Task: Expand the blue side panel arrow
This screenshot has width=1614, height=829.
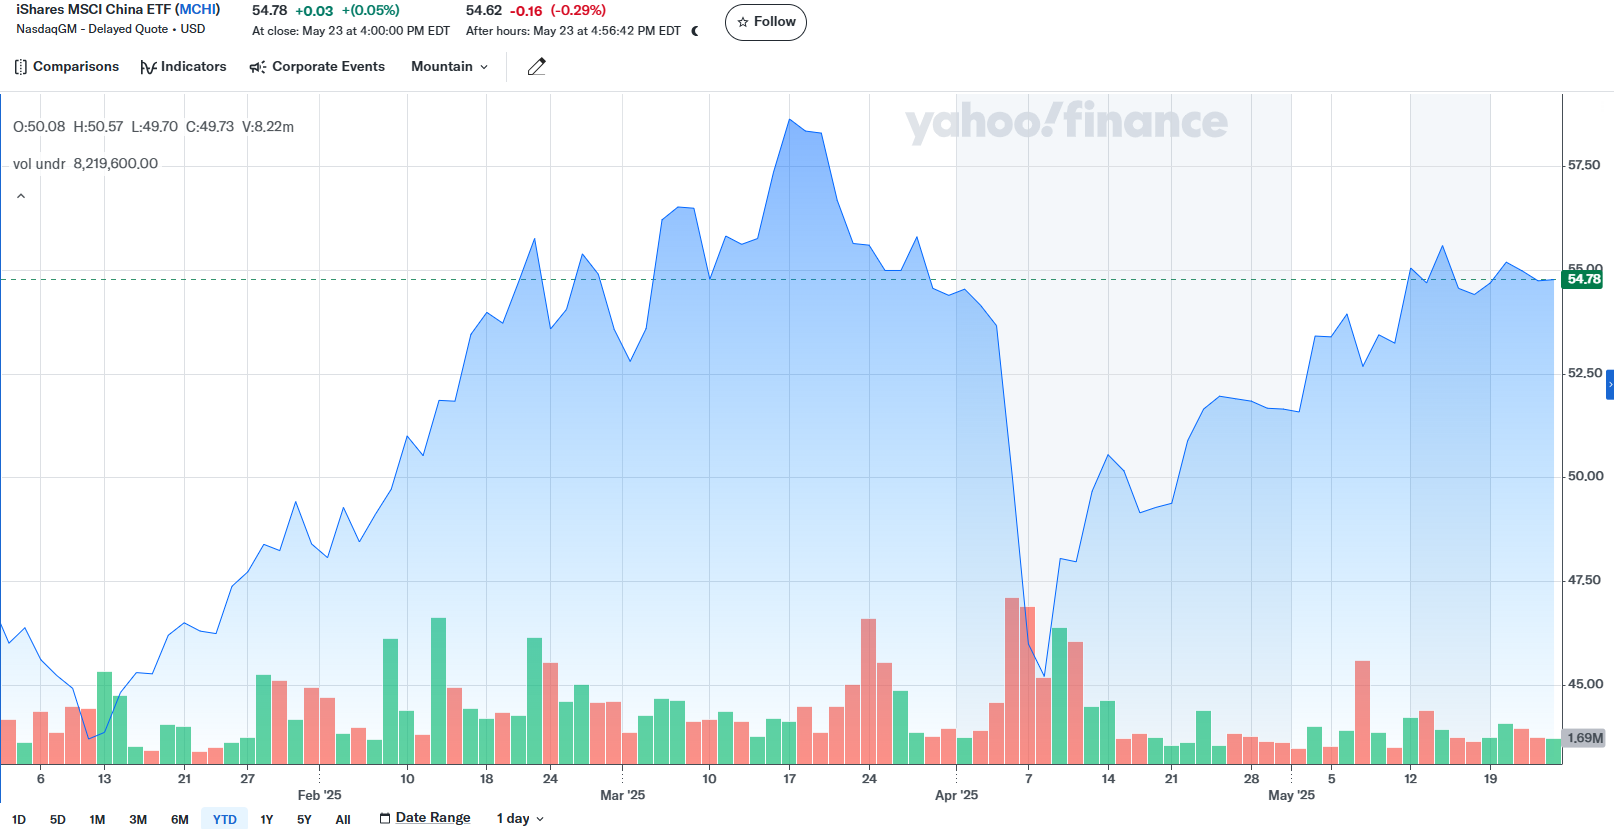Action: click(x=1609, y=385)
